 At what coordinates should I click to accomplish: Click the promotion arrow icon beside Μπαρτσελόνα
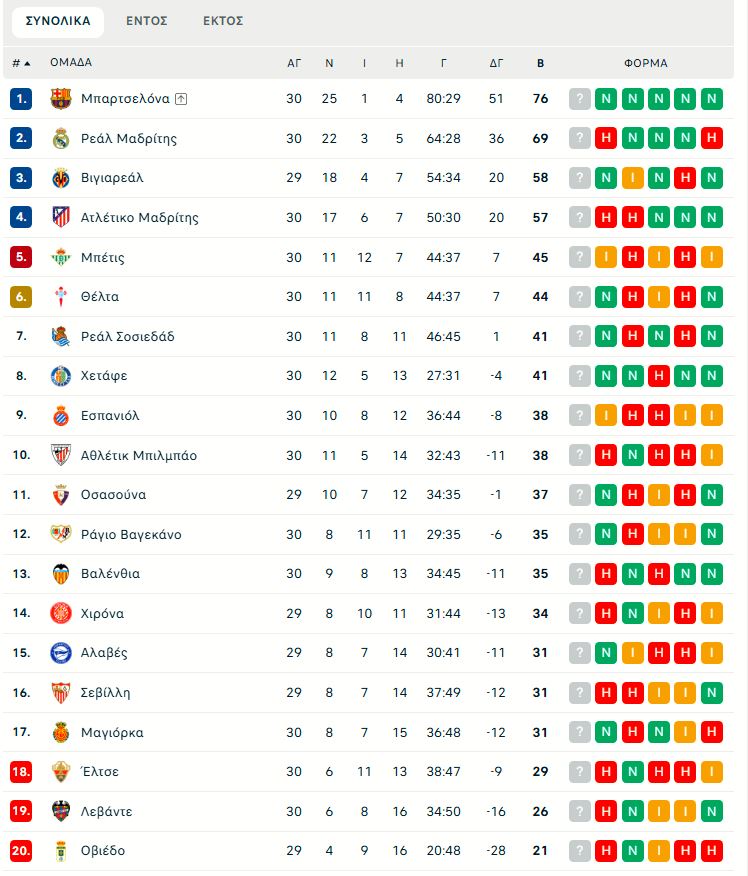181,99
